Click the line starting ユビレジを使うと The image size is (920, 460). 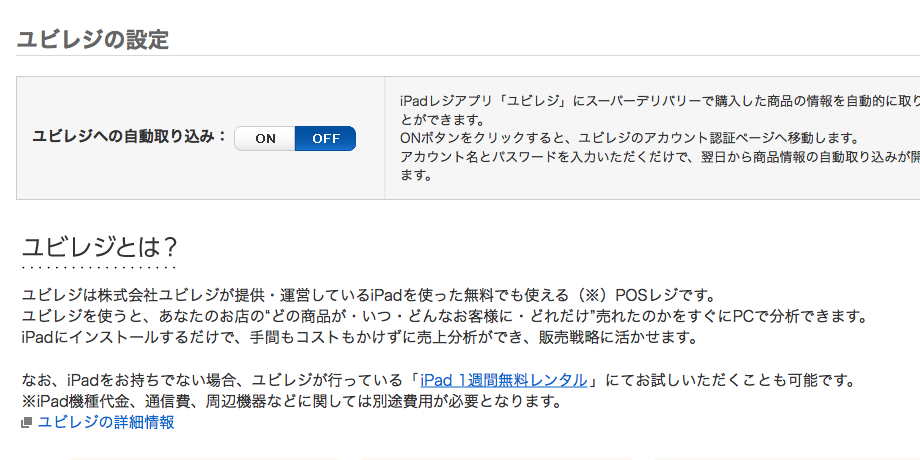click(444, 317)
